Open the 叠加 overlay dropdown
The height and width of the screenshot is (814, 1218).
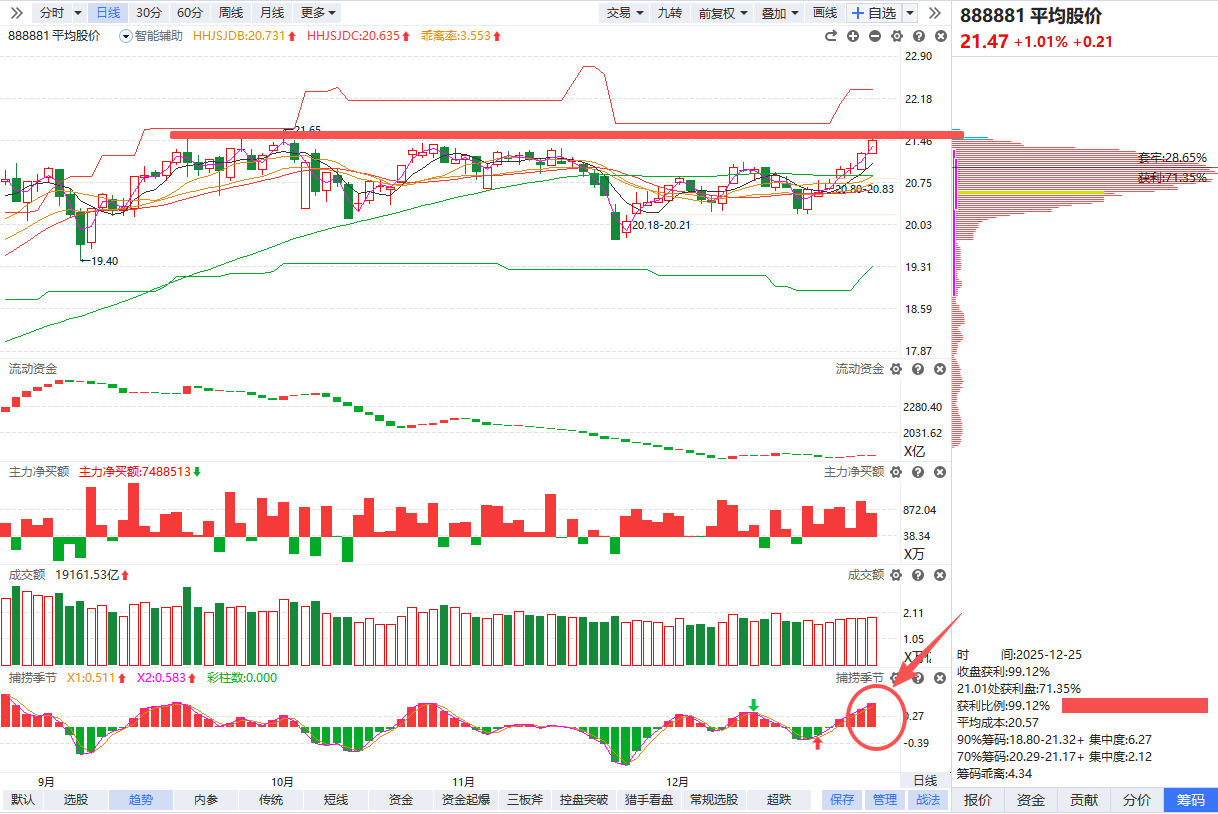click(780, 13)
